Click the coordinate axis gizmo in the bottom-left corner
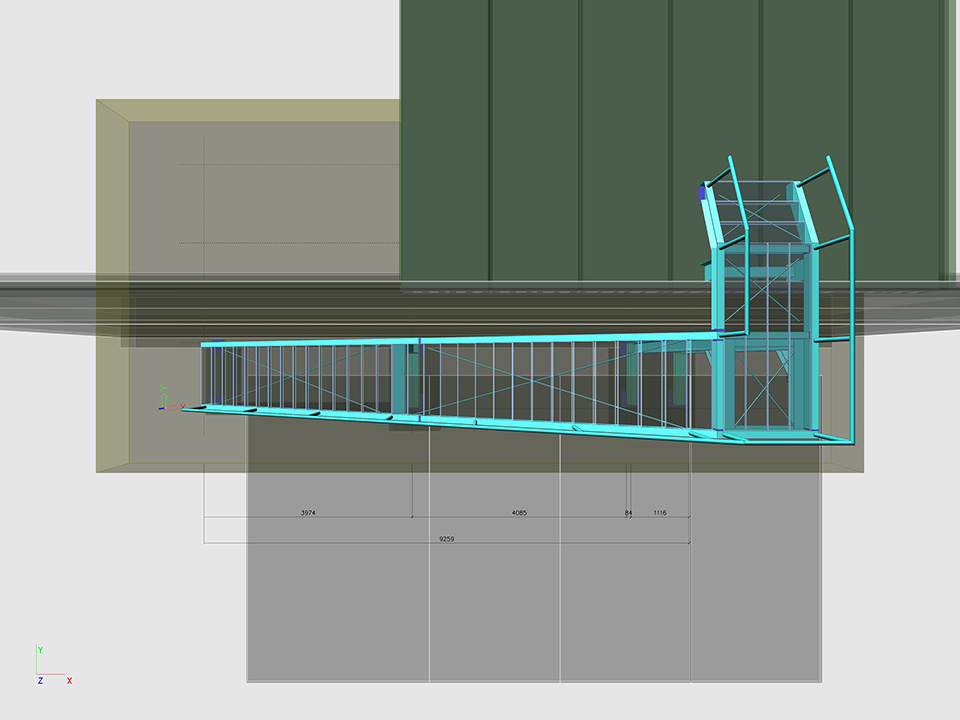The image size is (960, 720). tap(48, 668)
